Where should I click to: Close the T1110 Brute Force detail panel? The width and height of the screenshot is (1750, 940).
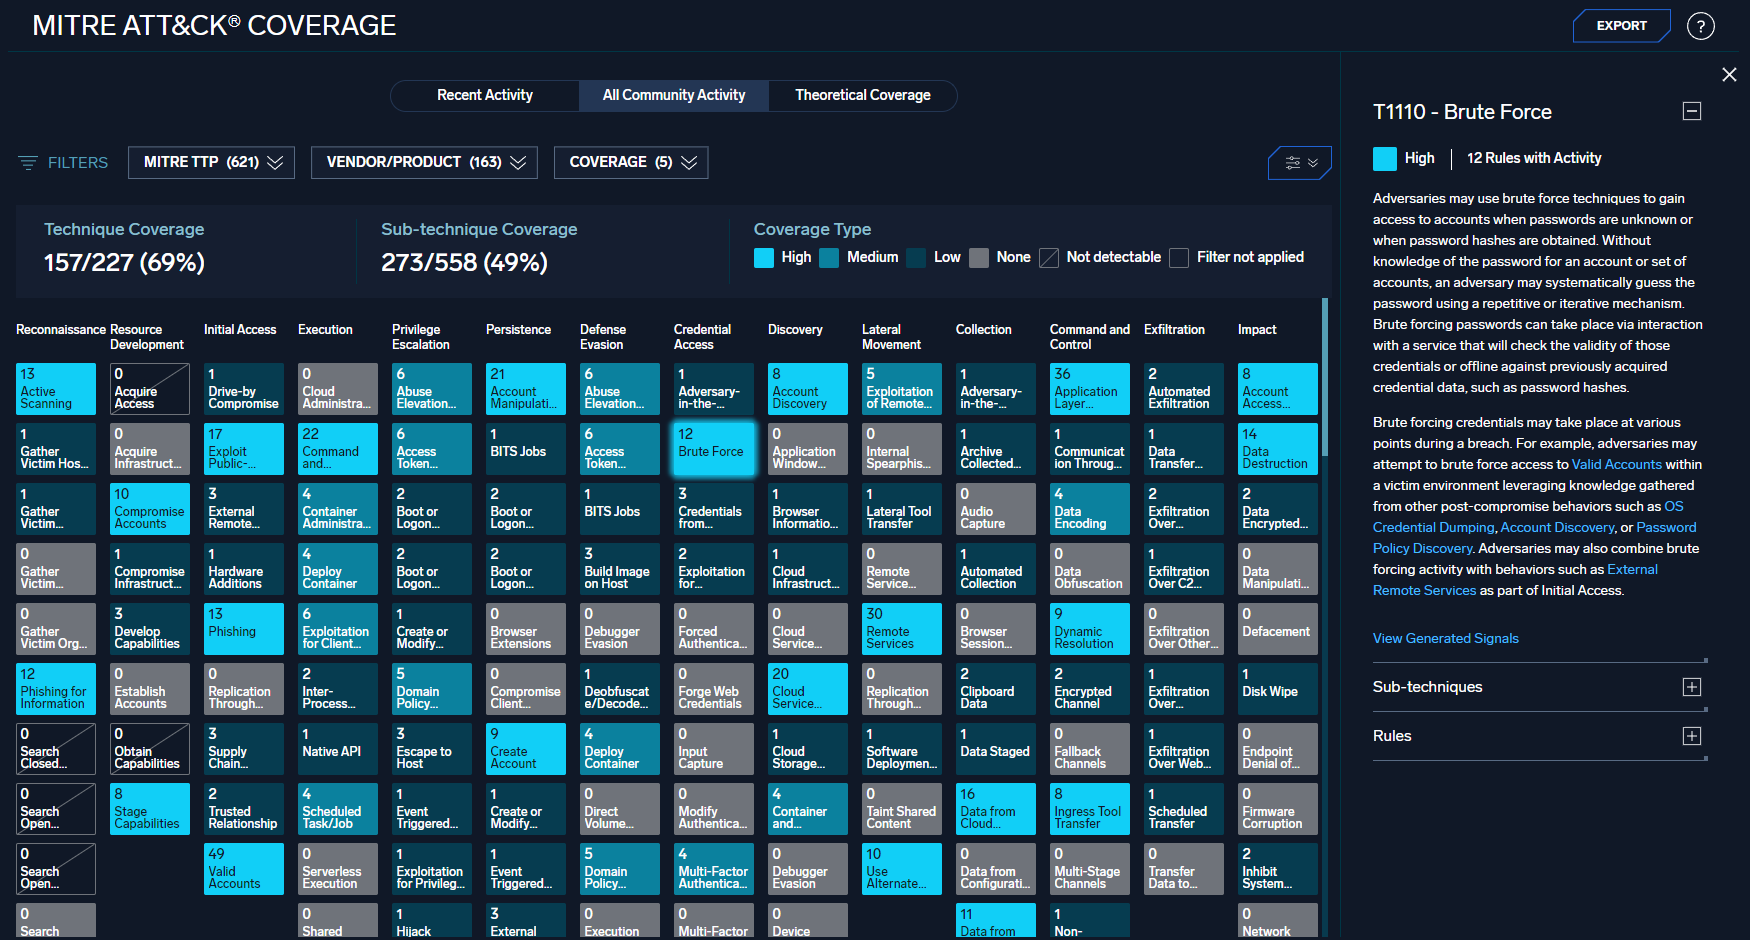[1730, 74]
